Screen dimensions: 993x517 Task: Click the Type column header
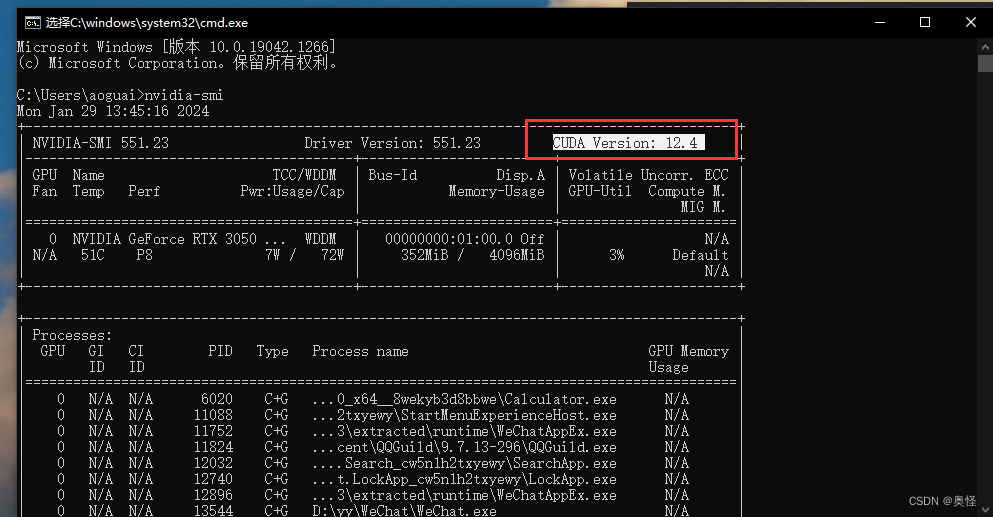coord(272,351)
